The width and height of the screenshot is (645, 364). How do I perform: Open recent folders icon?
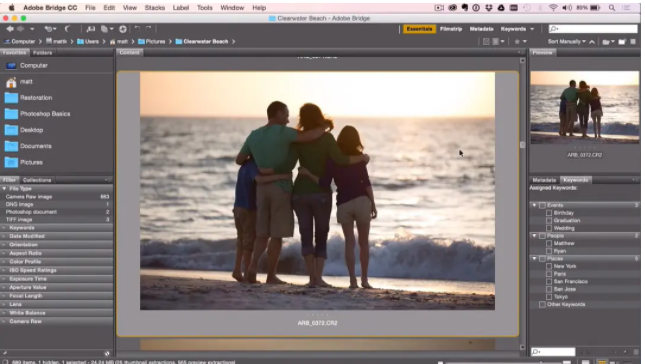pyautogui.click(x=608, y=42)
